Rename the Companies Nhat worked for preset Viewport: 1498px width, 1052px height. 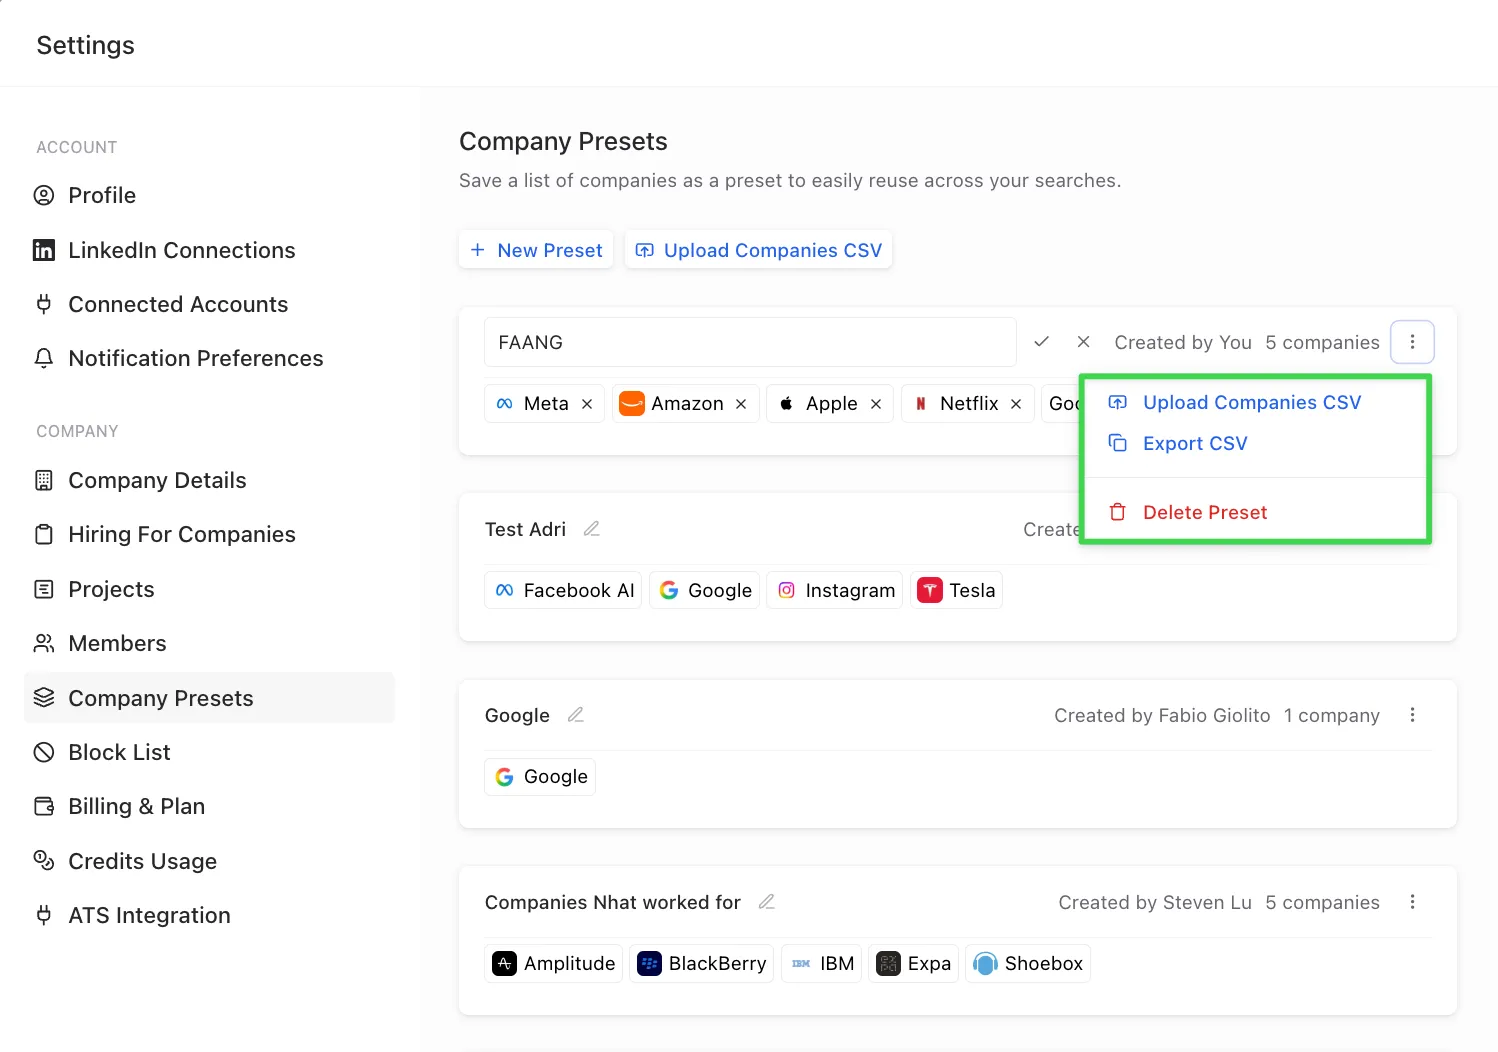click(x=767, y=902)
